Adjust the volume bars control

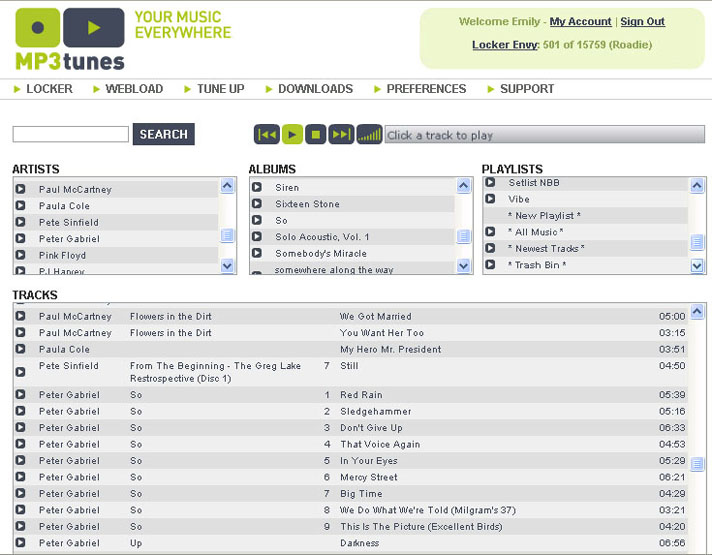point(369,134)
